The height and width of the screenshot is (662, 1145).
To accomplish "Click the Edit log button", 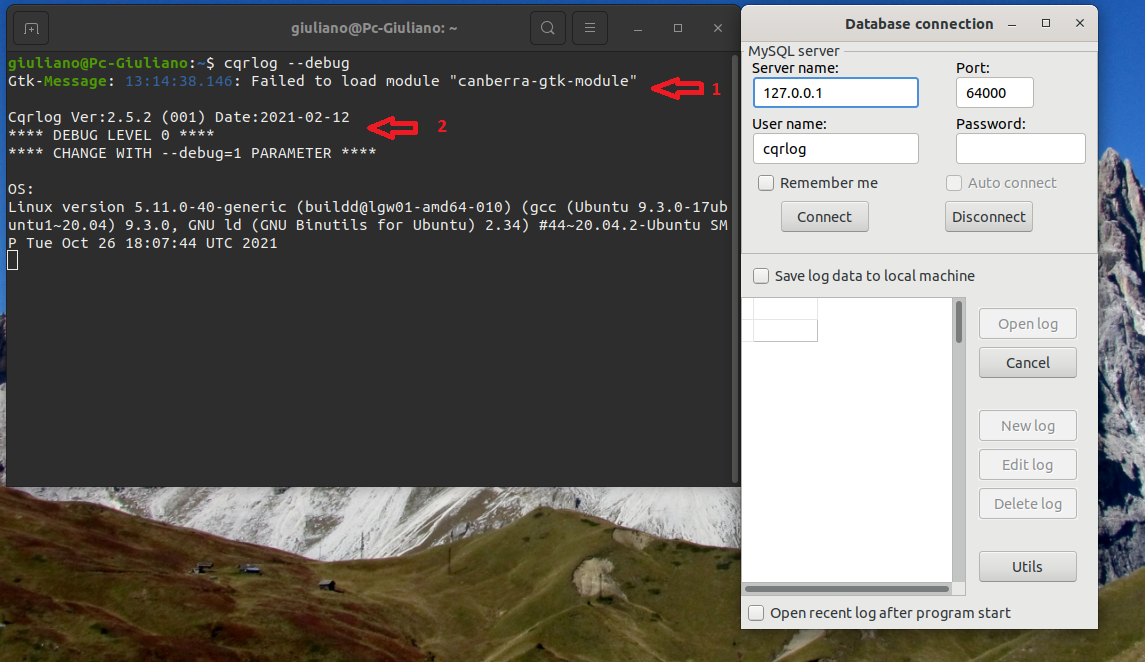I will 1027,465.
